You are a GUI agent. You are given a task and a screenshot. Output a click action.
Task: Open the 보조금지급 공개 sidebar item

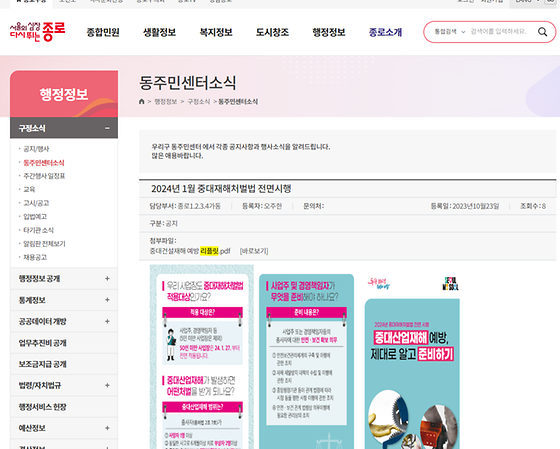(64, 364)
